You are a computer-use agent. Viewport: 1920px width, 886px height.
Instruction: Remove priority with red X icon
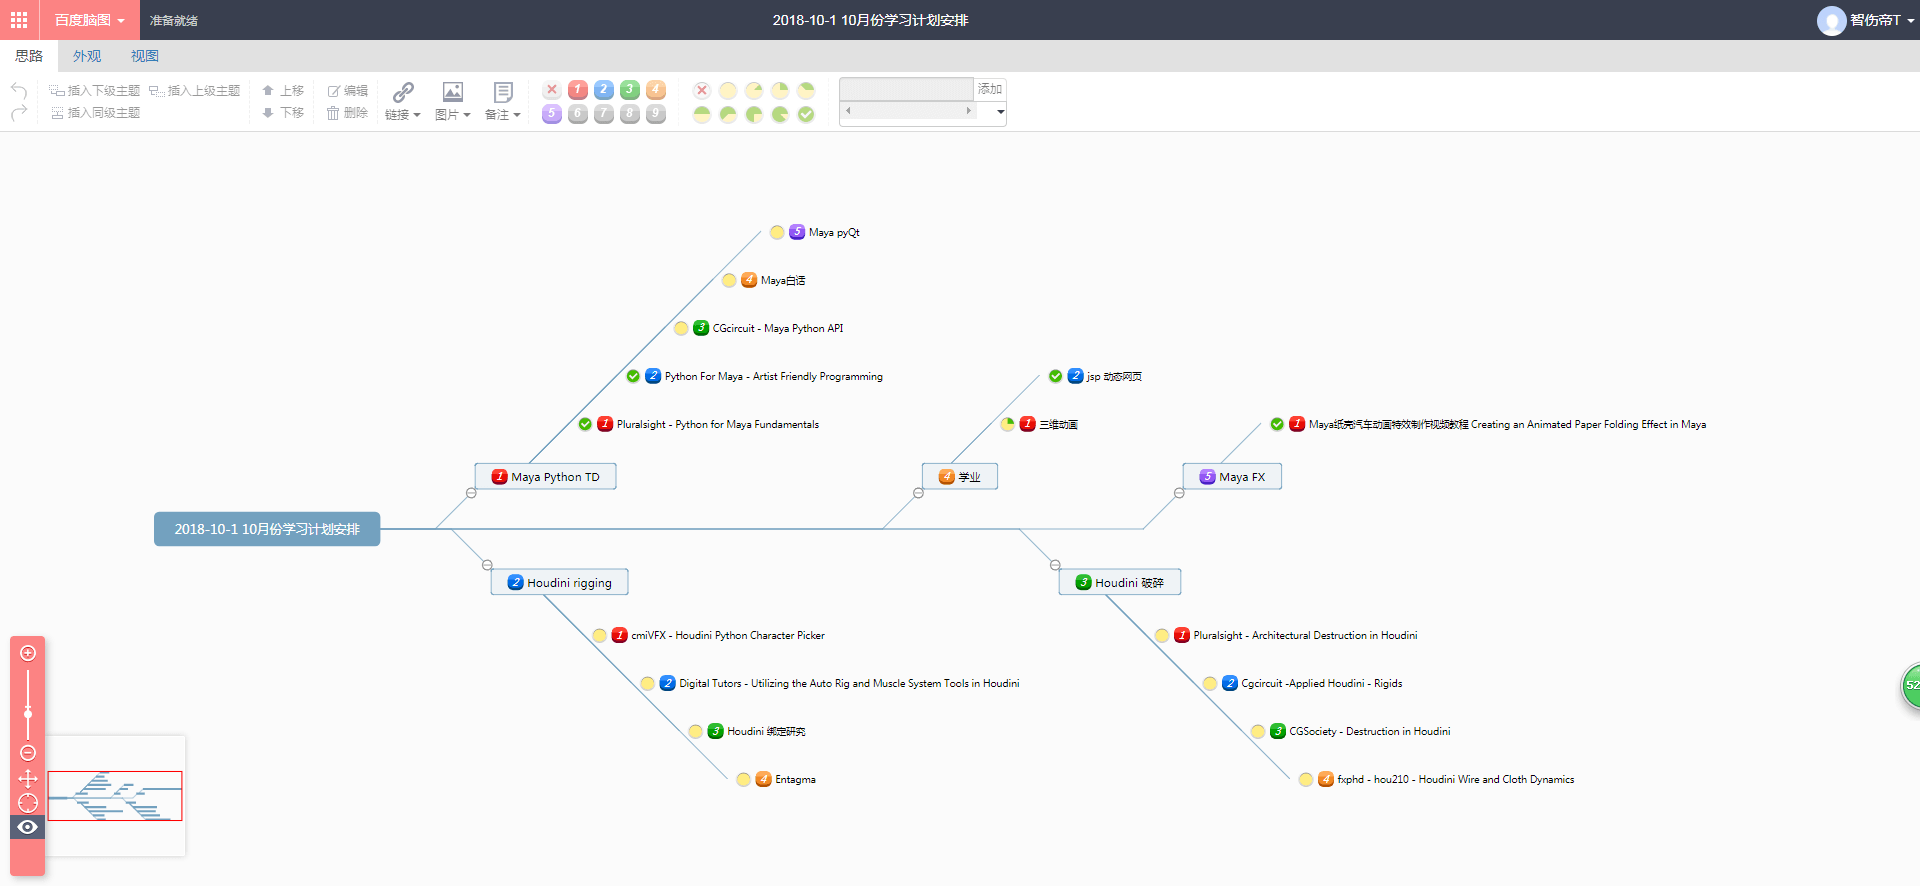552,90
